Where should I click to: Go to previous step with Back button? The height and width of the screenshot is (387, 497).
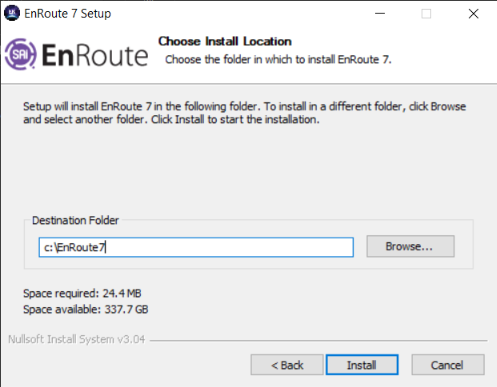click(x=287, y=365)
